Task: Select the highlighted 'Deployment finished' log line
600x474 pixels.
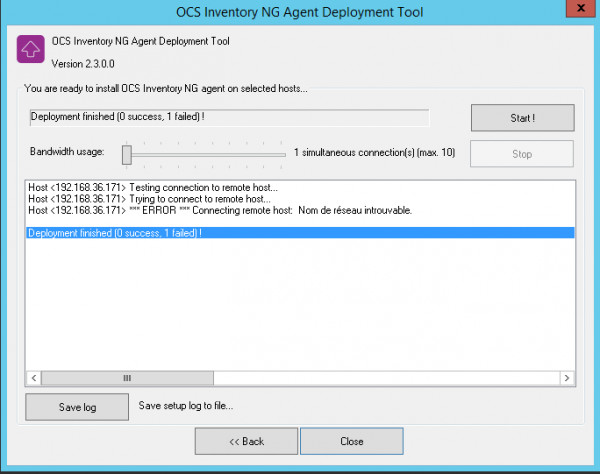Action: (x=300, y=233)
